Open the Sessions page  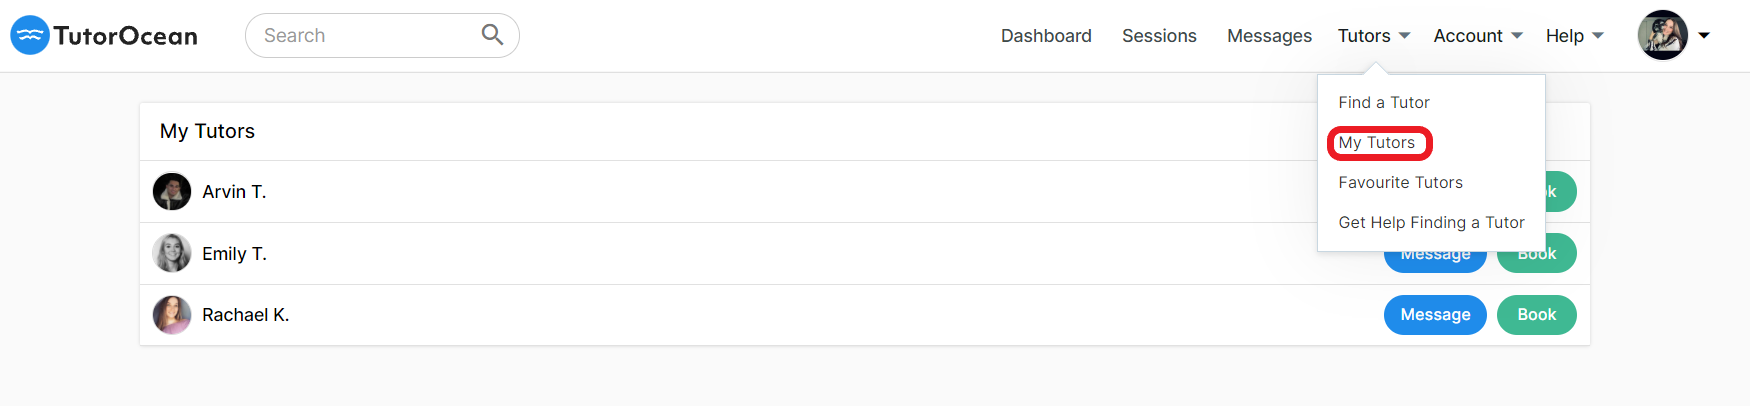[x=1159, y=36]
